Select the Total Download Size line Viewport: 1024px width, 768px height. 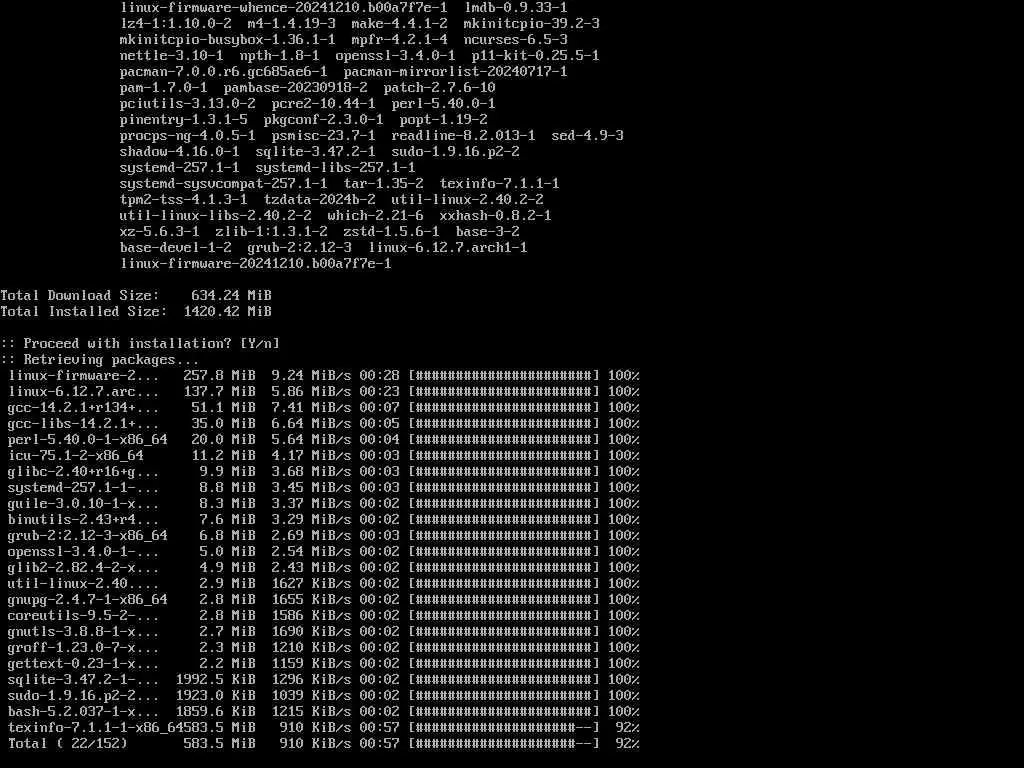(x=136, y=295)
